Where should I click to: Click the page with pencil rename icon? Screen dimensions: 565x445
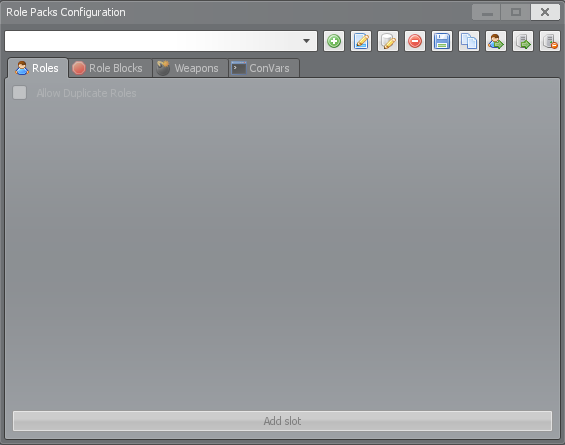tap(361, 41)
